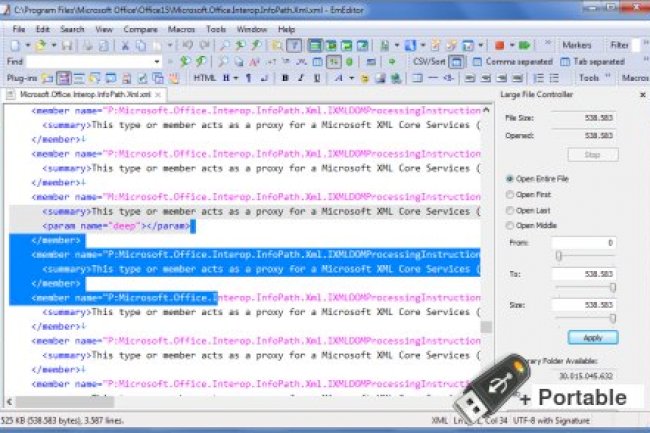This screenshot has width=650, height=433.
Task: Click the red Record macro icon
Action: (x=499, y=46)
